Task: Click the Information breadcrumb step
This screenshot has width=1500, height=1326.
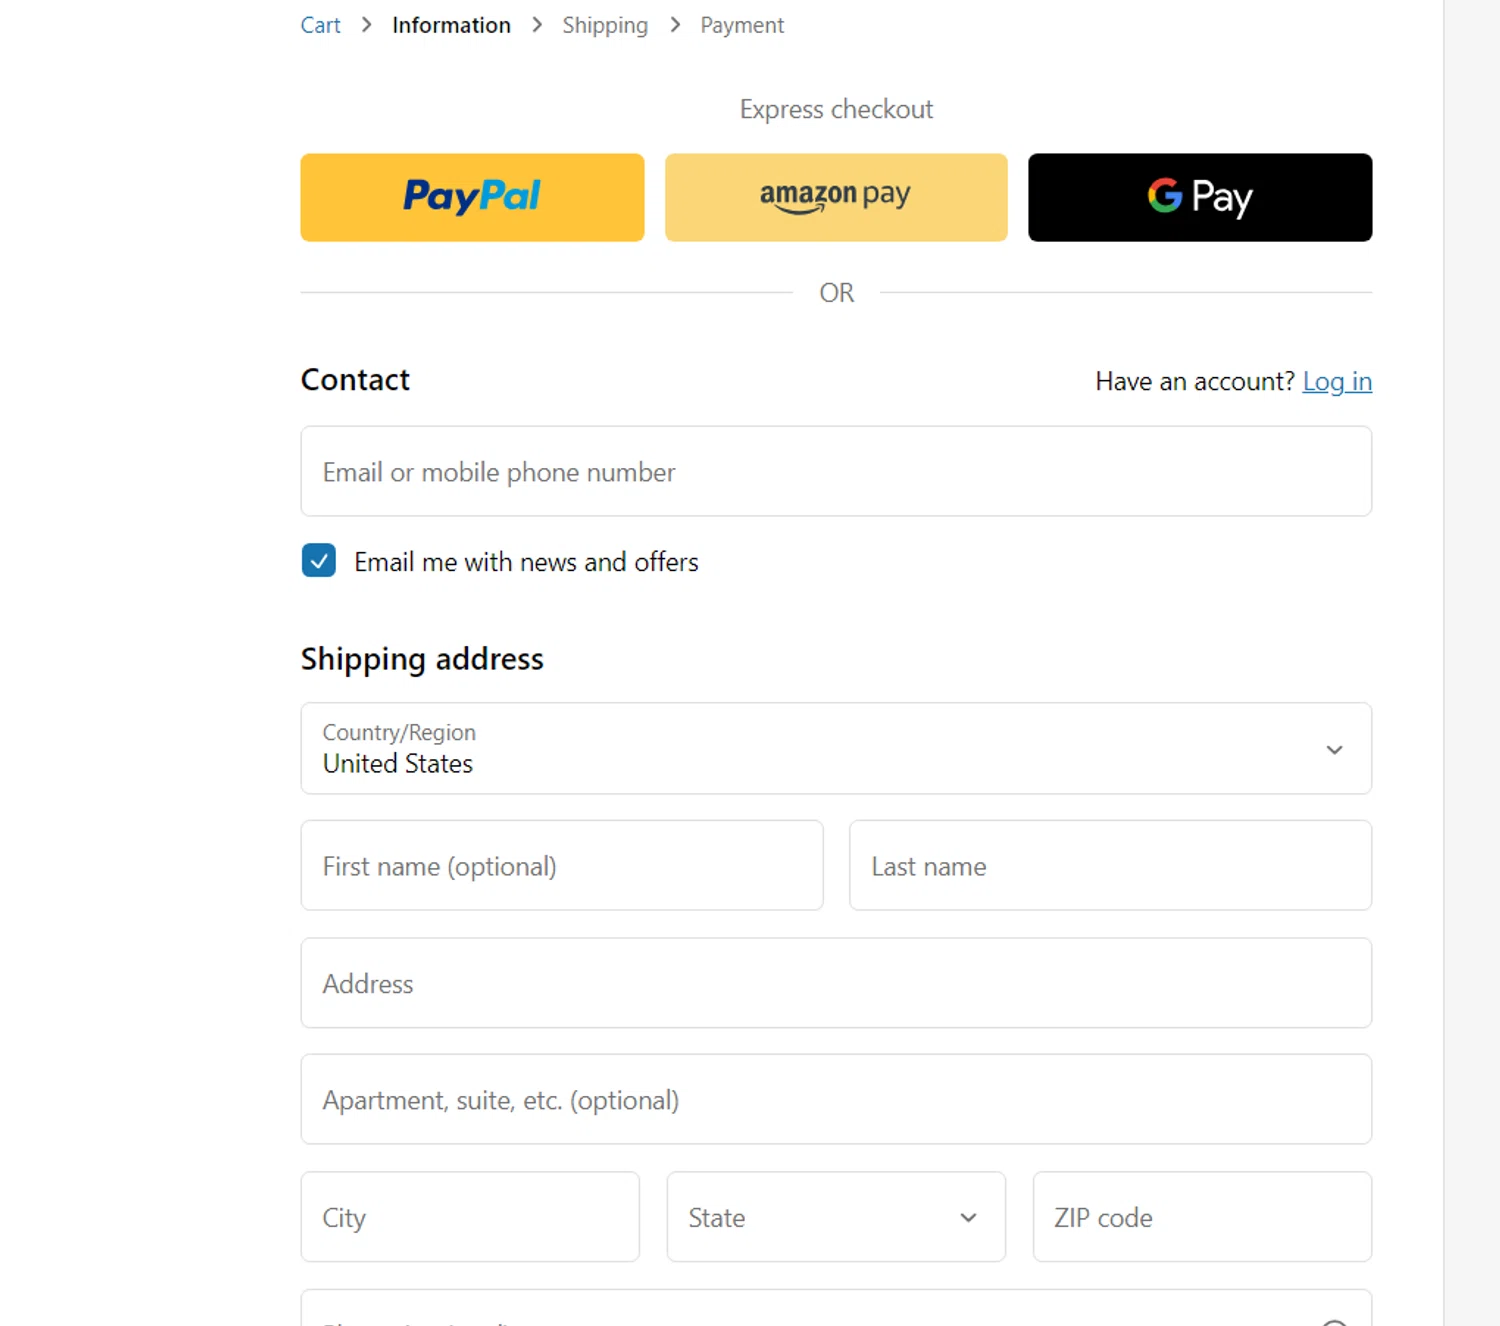Action: click(x=451, y=25)
